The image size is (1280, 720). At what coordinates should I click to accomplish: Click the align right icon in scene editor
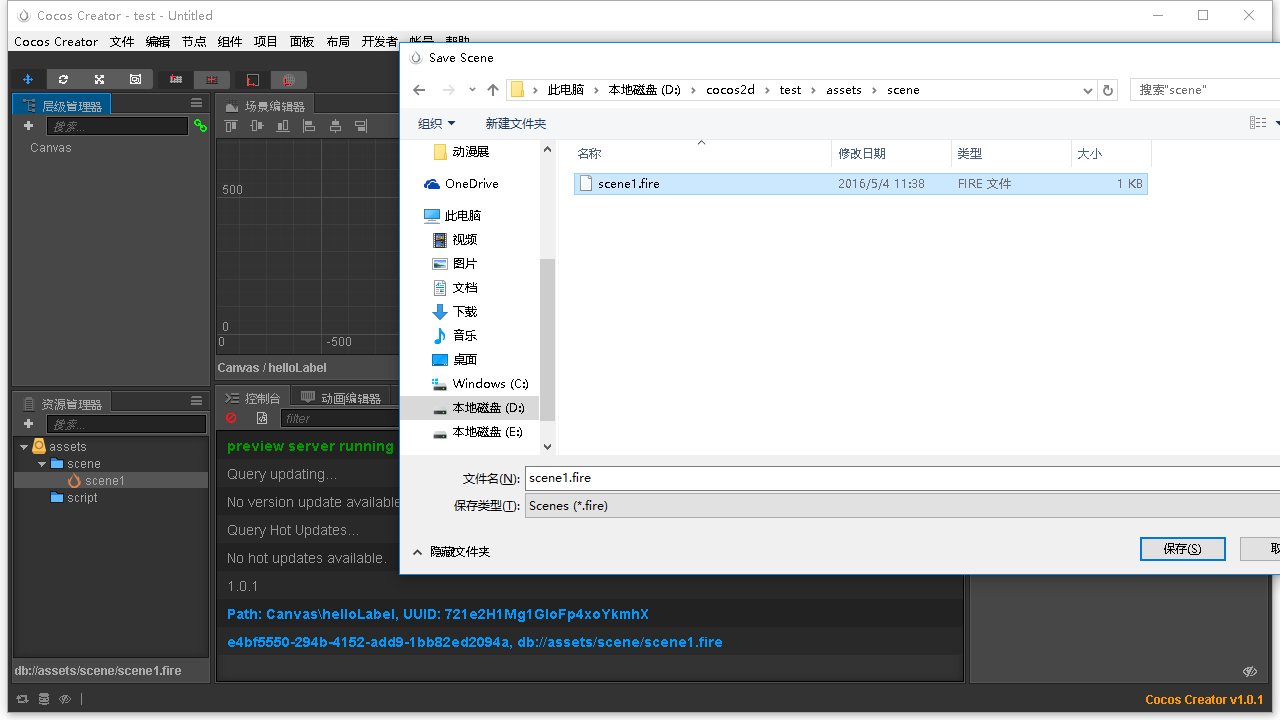coord(361,126)
